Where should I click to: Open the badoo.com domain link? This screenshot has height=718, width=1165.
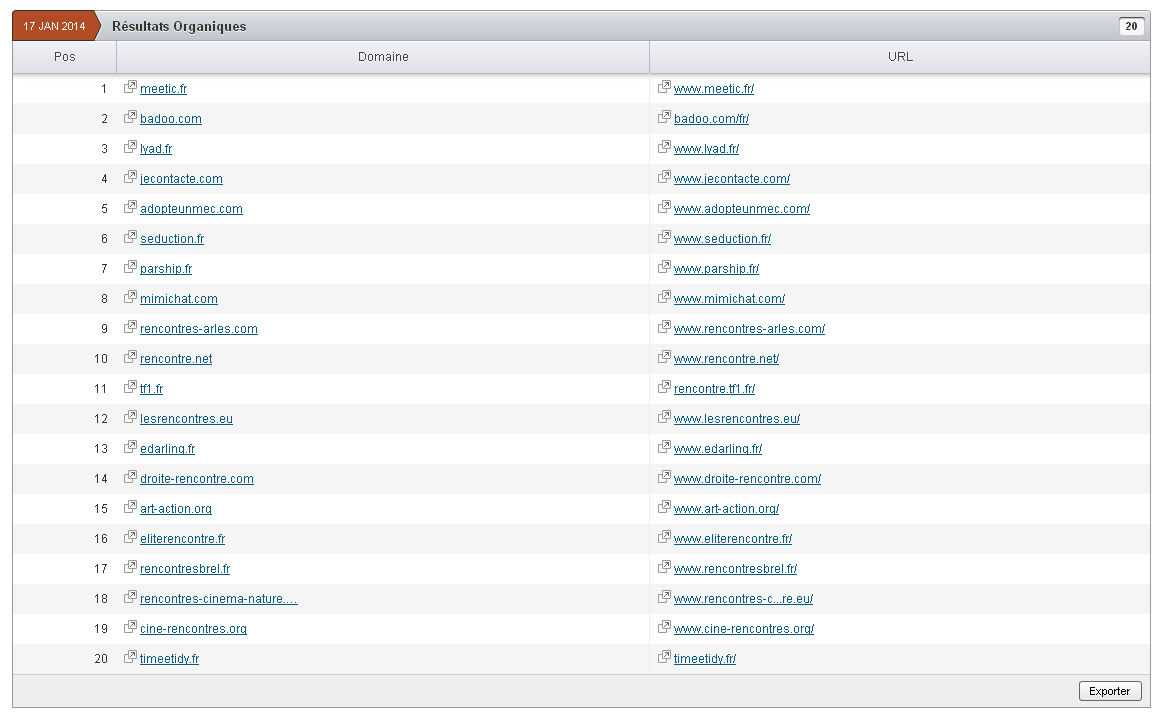coord(171,119)
